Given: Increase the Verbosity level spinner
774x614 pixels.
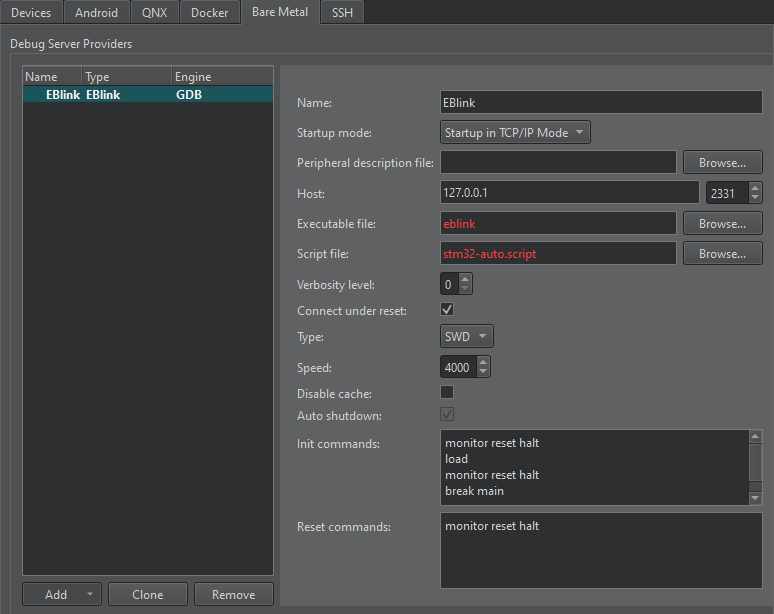Looking at the screenshot, I should (465, 280).
